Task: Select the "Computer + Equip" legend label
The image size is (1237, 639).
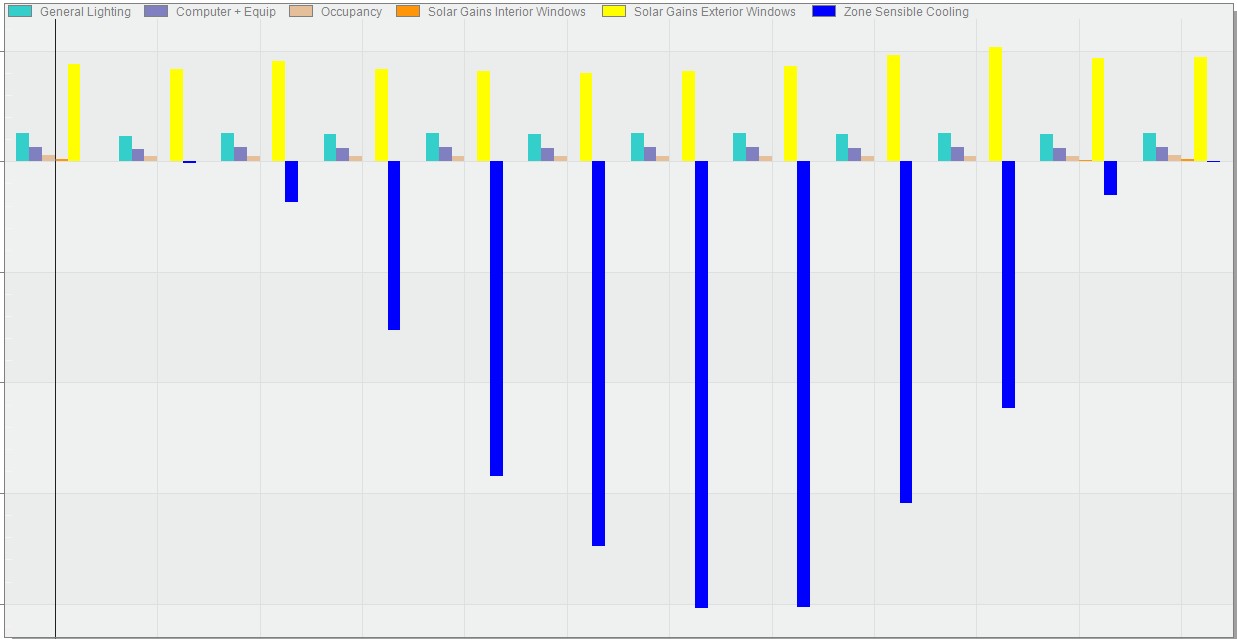Action: [226, 12]
